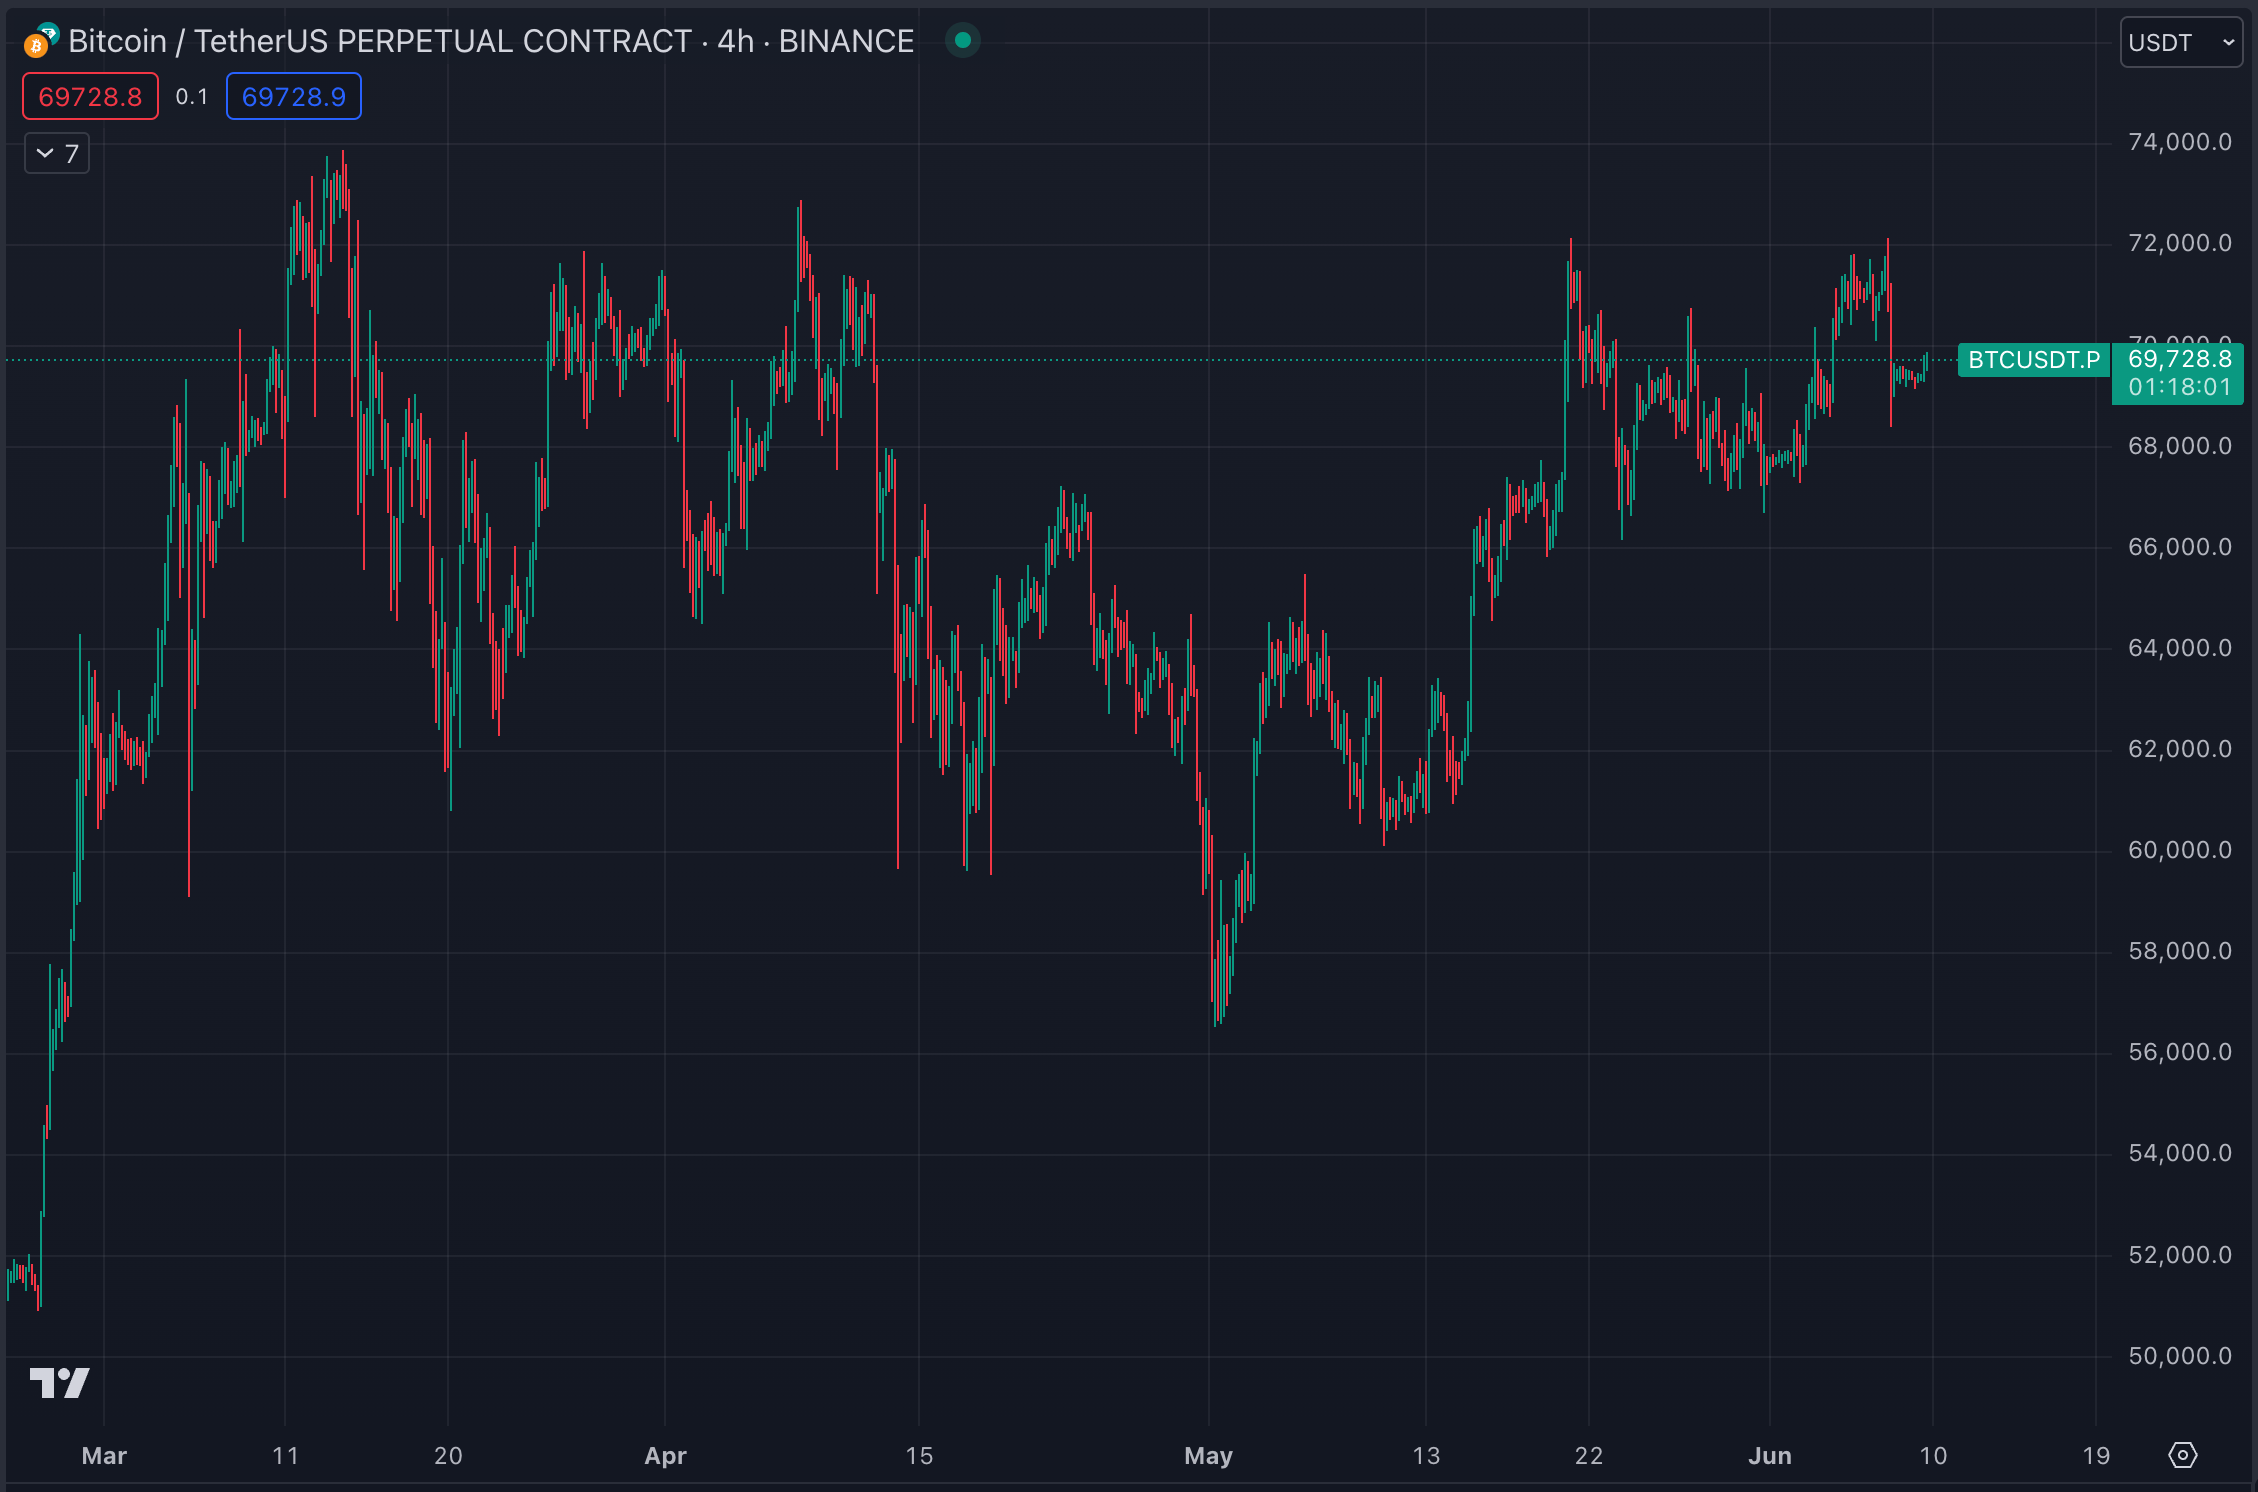Click the green market status dot
The image size is (2258, 1492).
click(962, 41)
